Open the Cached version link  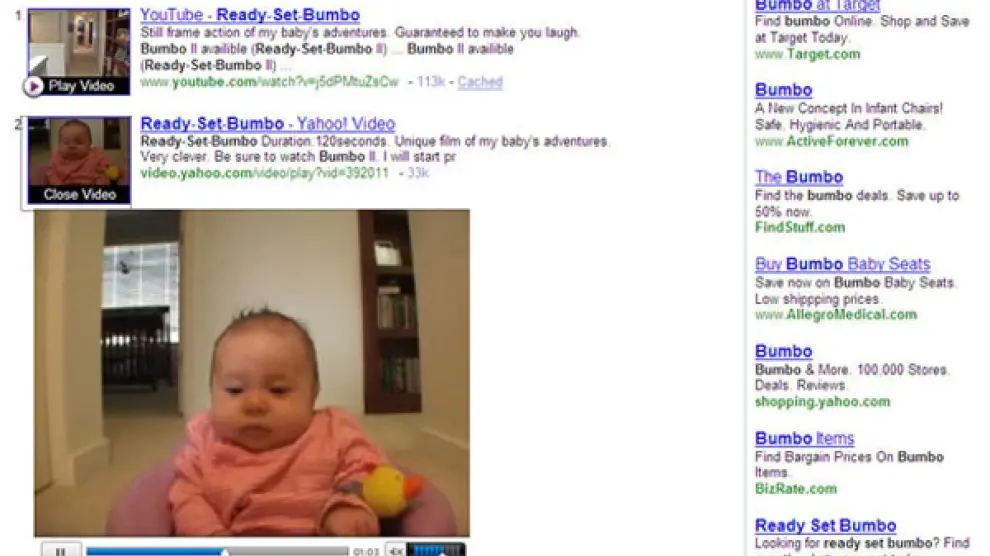(x=480, y=81)
